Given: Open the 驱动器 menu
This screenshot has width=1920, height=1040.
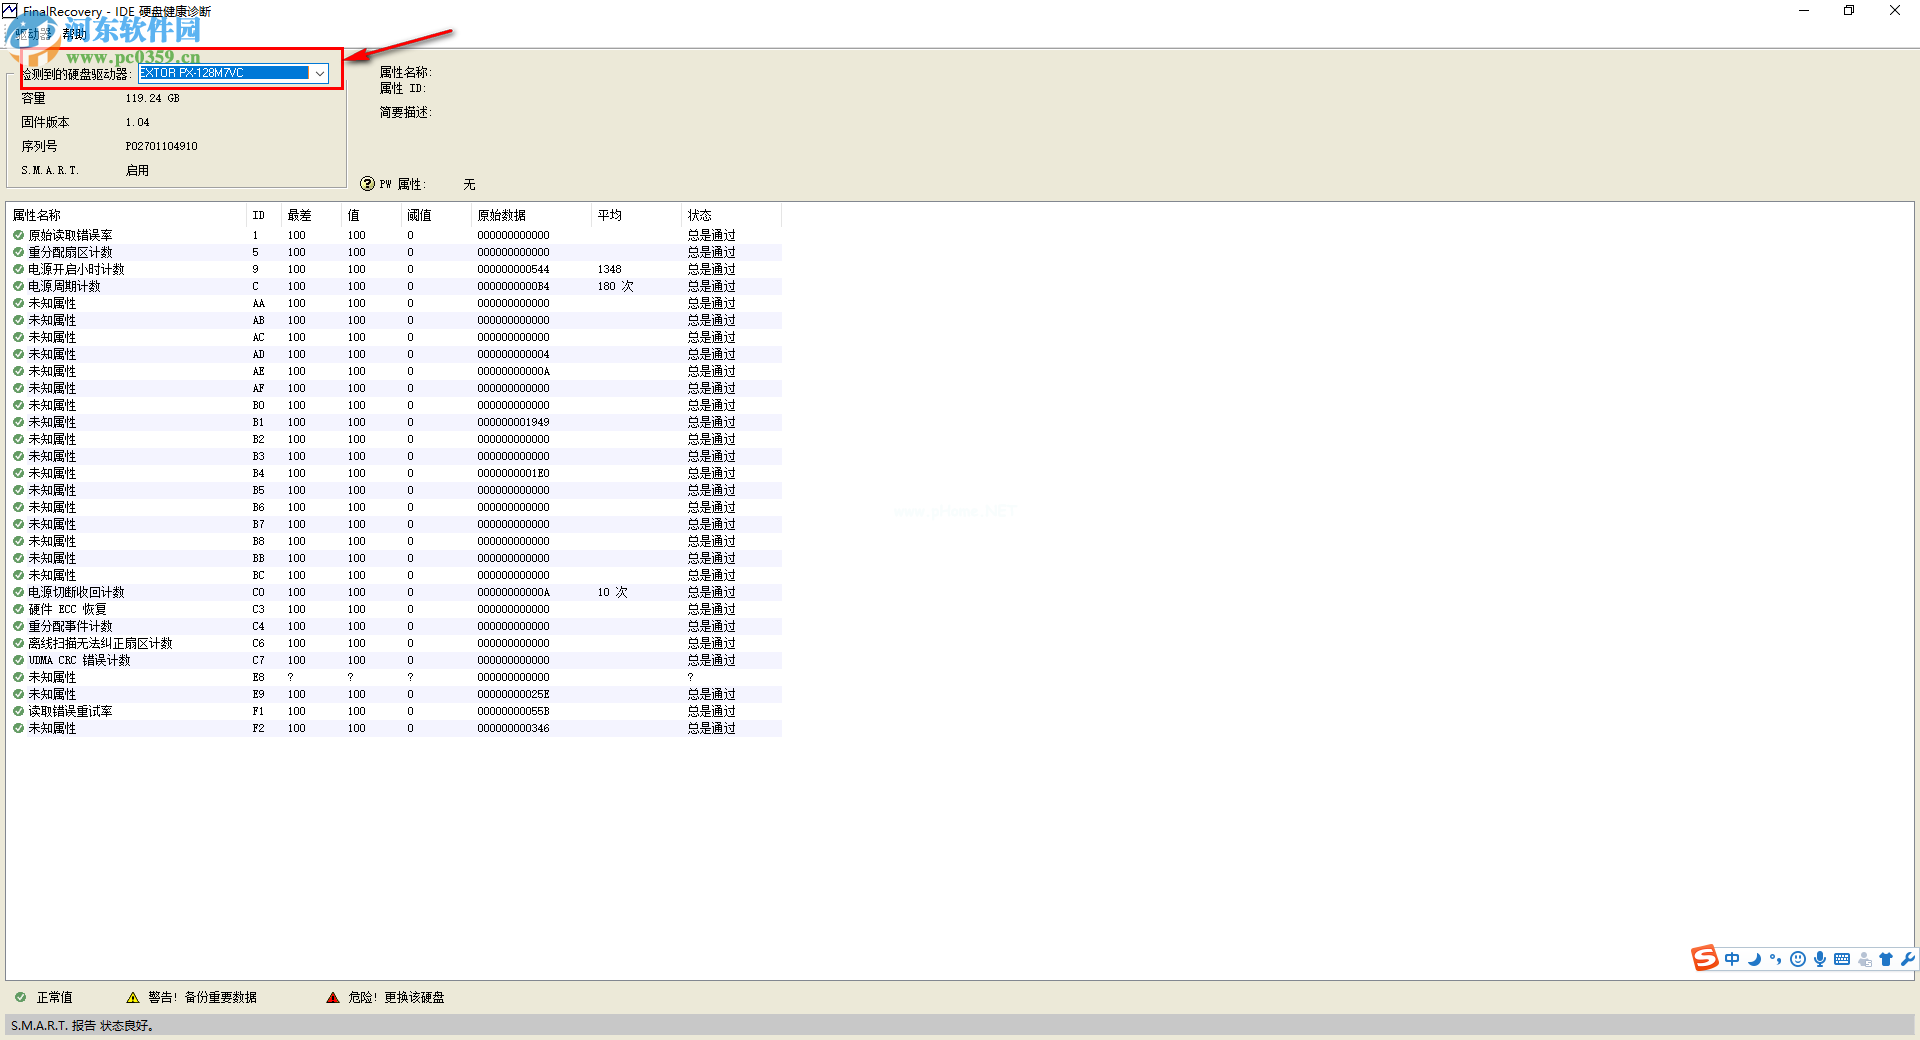Looking at the screenshot, I should click(34, 34).
